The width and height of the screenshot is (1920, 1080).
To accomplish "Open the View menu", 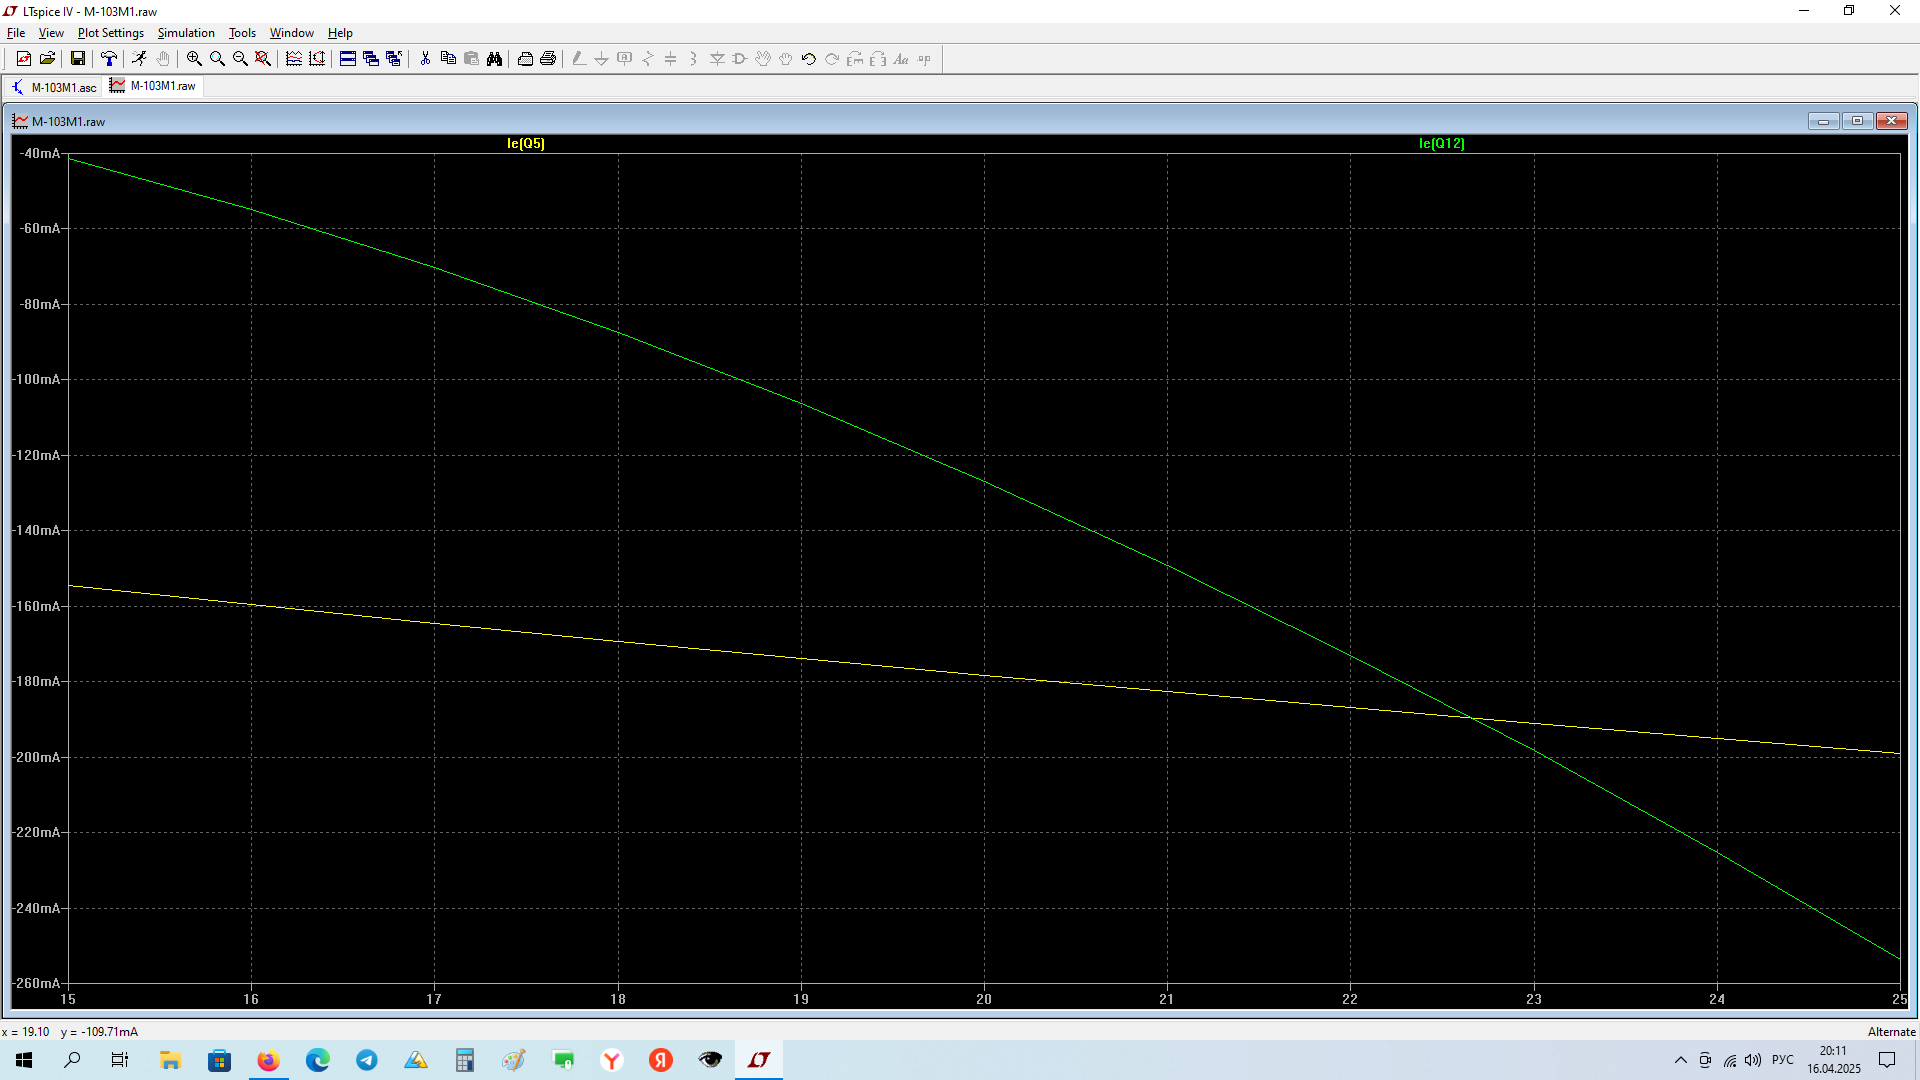I will click(x=50, y=33).
